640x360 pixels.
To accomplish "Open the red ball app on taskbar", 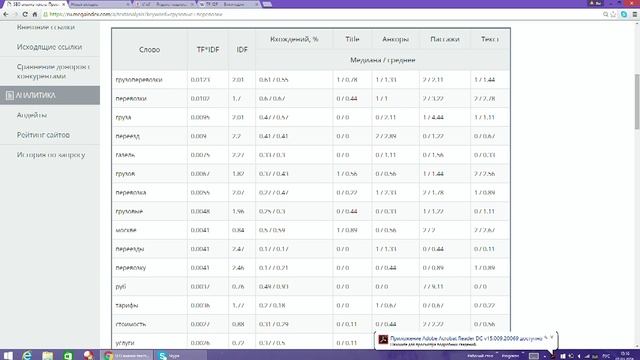I will coord(88,356).
